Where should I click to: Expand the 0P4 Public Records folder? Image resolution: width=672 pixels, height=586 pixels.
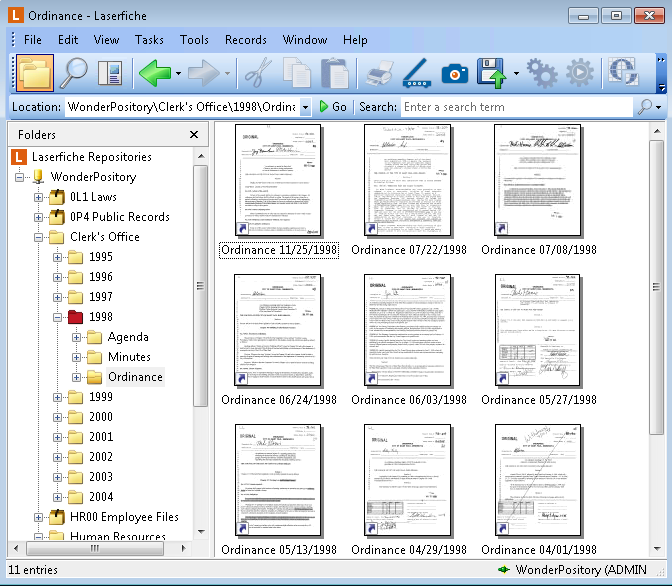coord(38,217)
